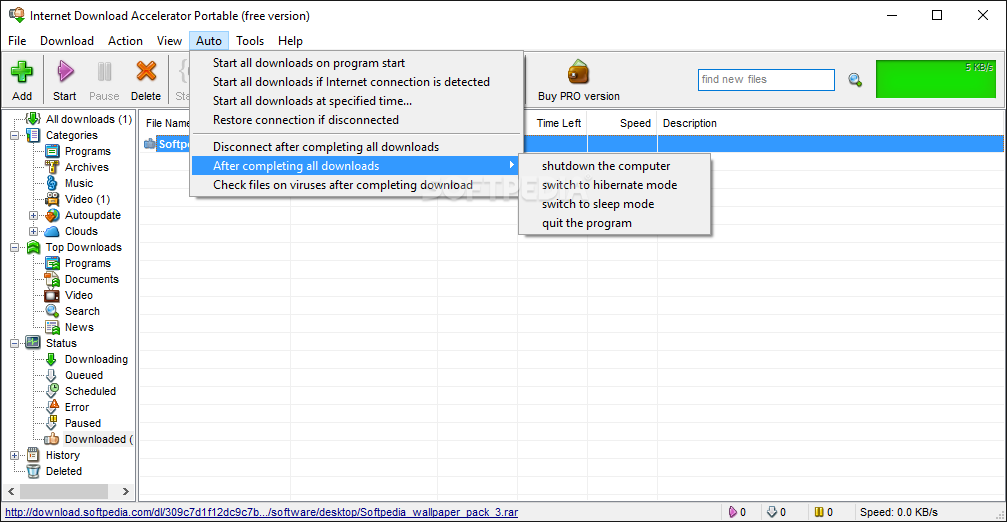Toggle Disconnect after completing all downloads
Viewport: 1007px width, 522px height.
[x=356, y=147]
